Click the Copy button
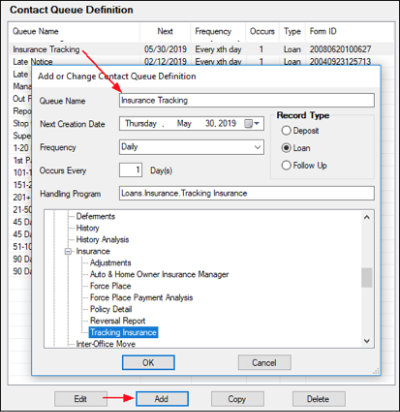This screenshot has width=400, height=412. [x=237, y=399]
